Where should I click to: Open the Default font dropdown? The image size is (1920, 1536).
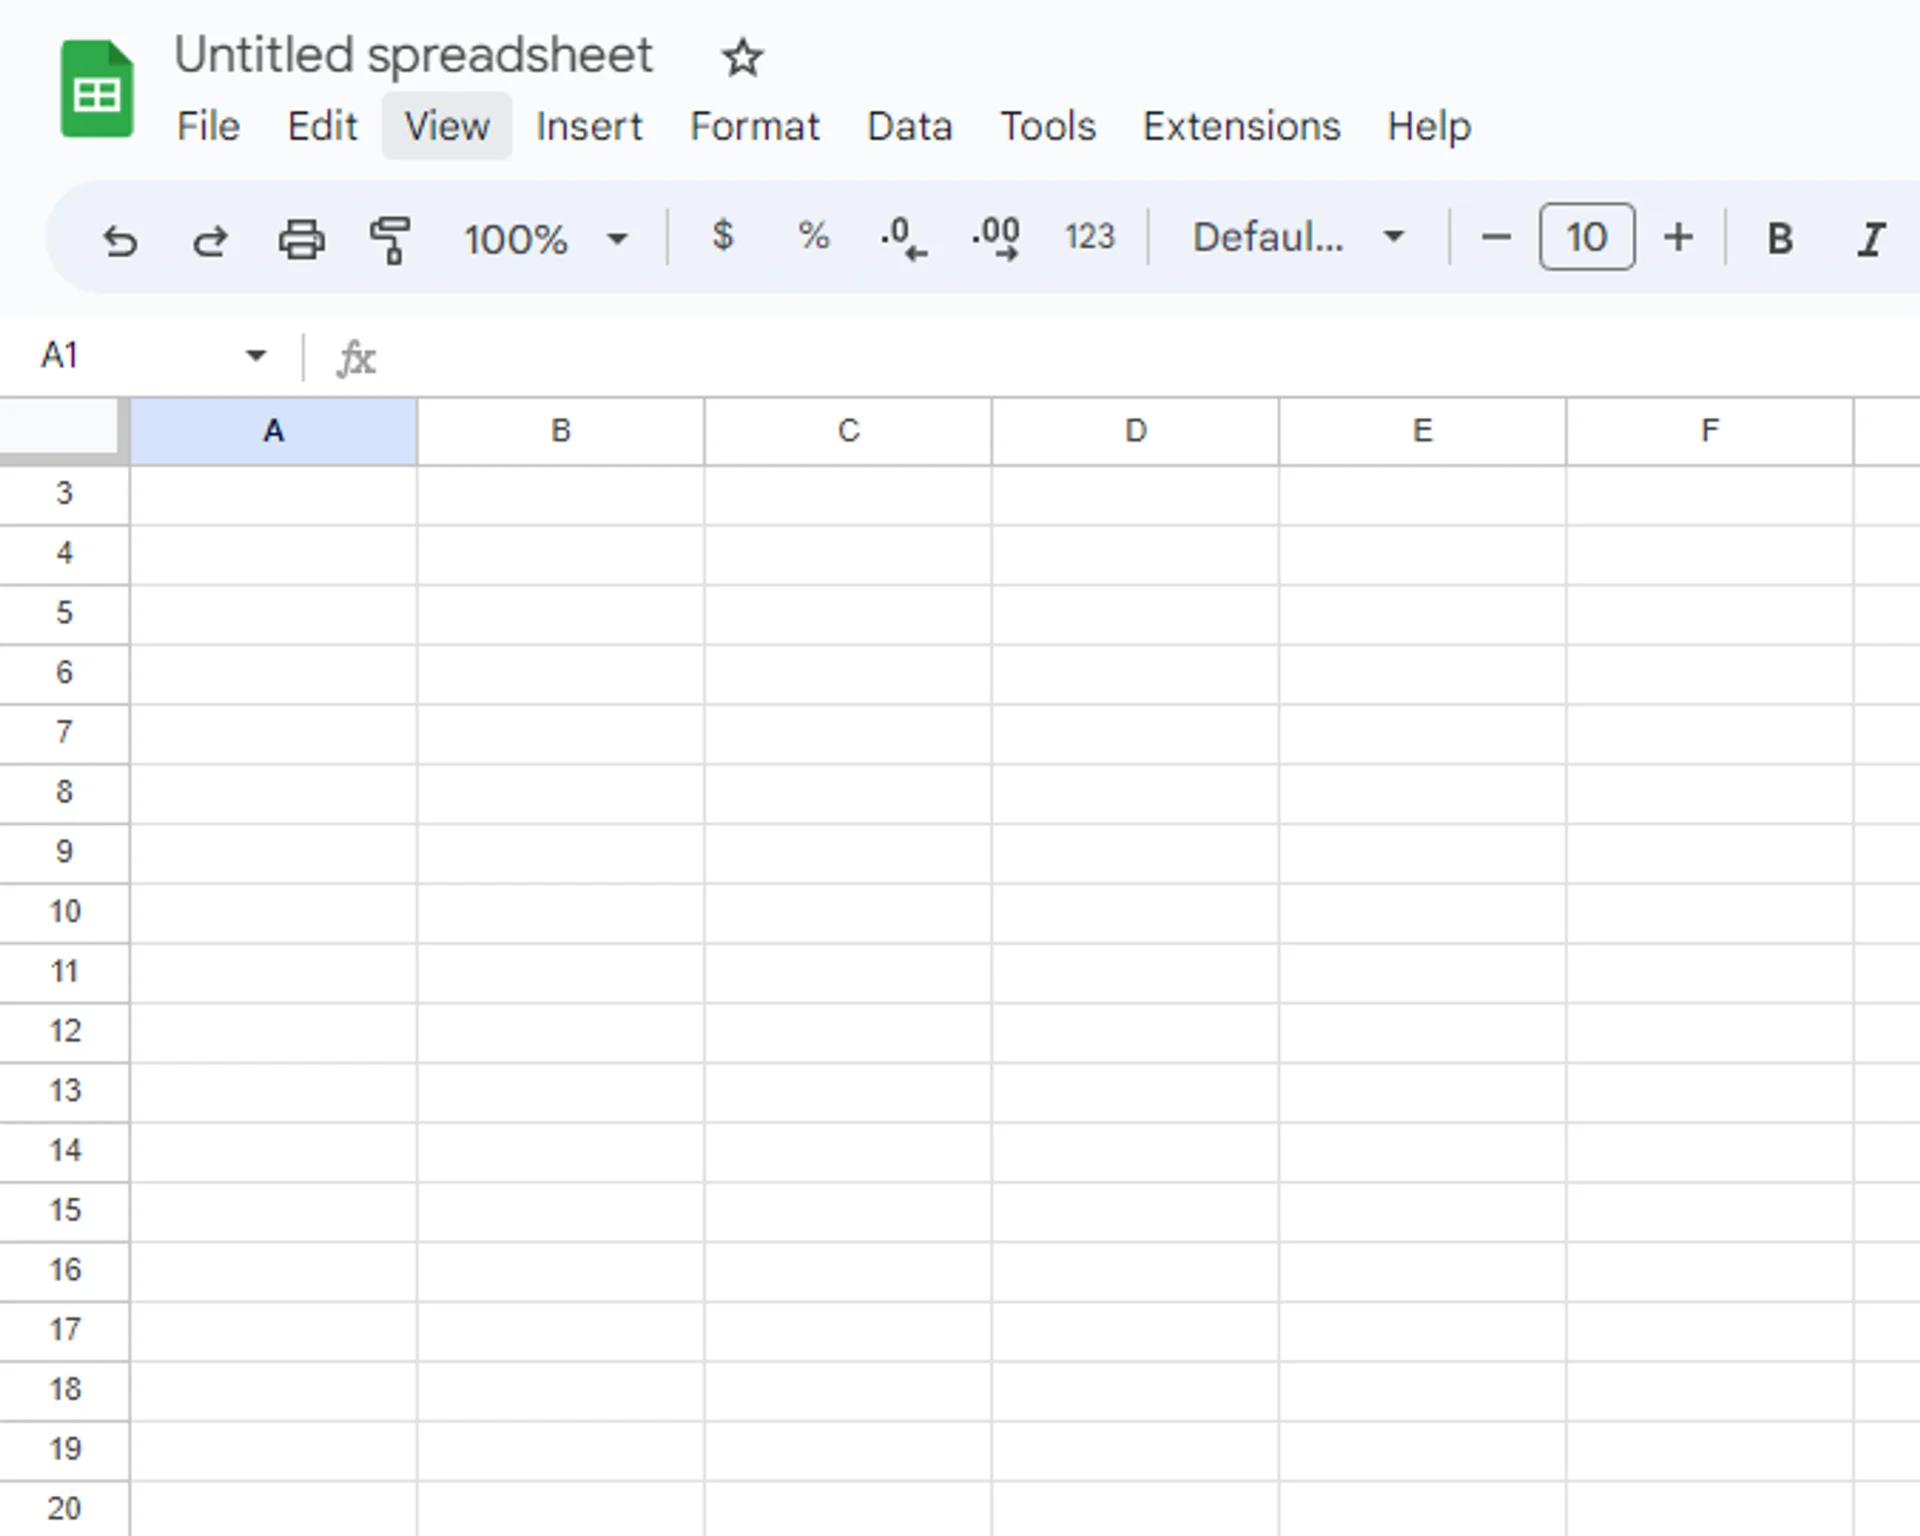tap(1298, 238)
